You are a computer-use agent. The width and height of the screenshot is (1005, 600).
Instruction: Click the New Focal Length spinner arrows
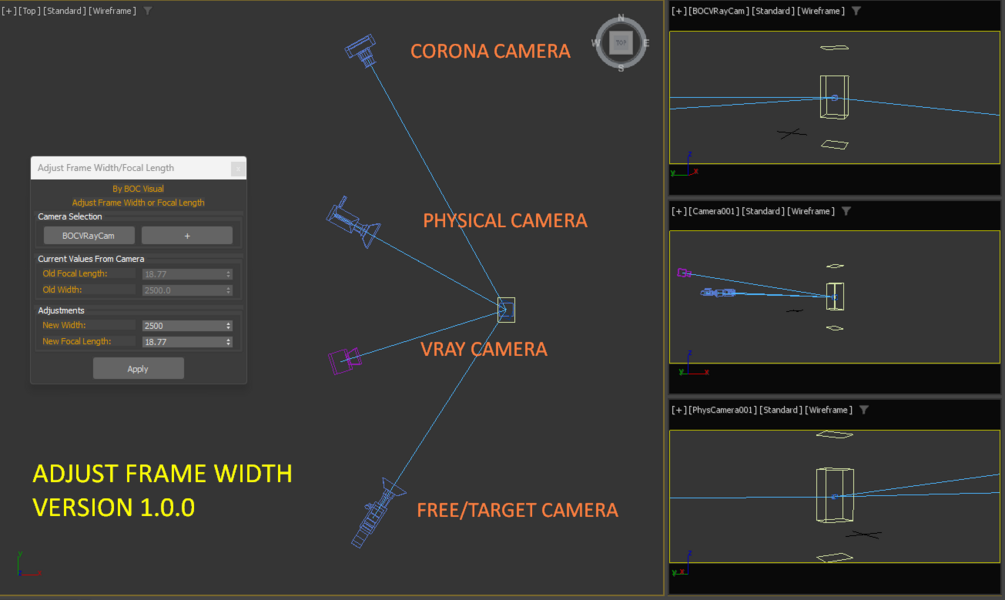click(x=228, y=342)
